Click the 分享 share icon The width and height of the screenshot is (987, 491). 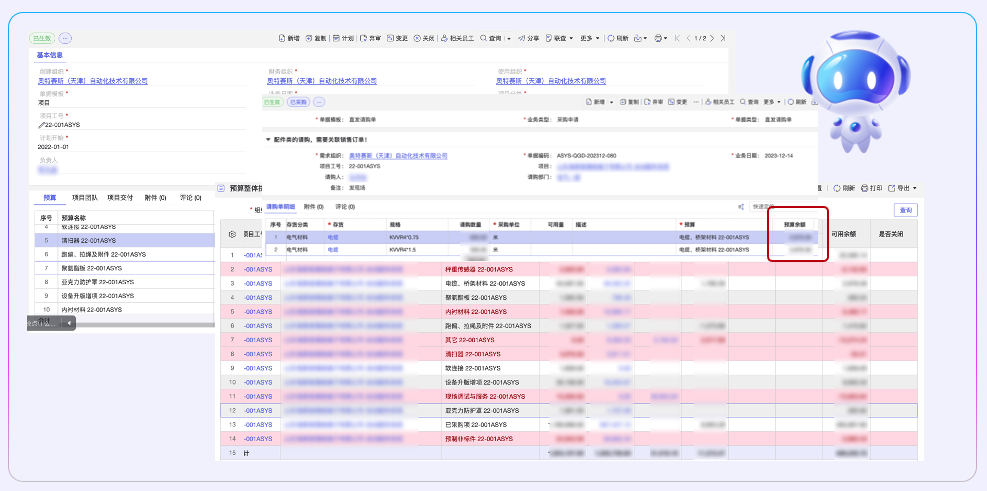tap(526, 38)
